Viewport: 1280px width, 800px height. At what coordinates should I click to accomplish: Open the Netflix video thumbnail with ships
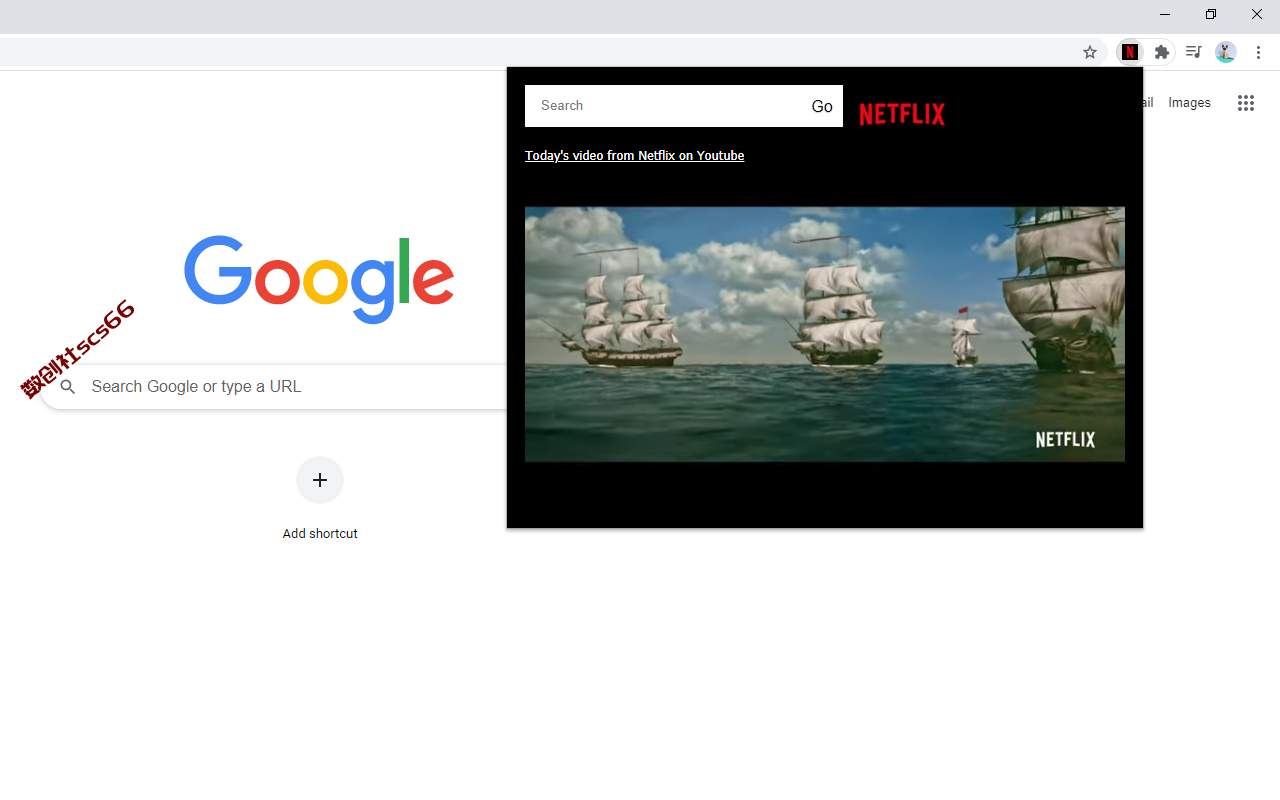(x=825, y=334)
